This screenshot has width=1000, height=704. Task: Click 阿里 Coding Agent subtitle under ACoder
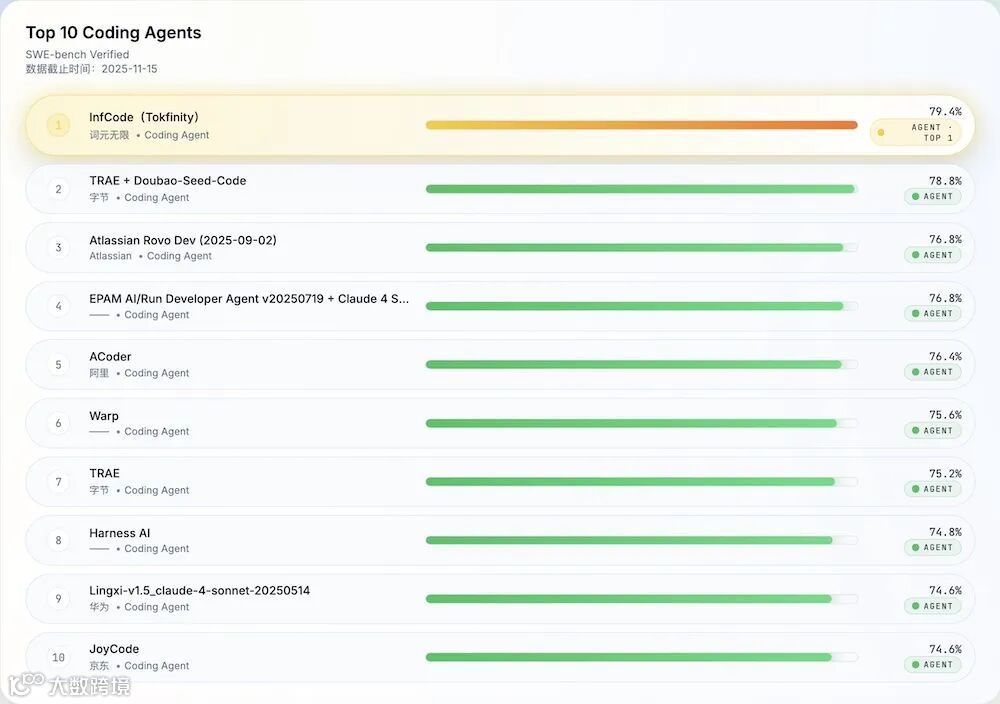coord(139,373)
